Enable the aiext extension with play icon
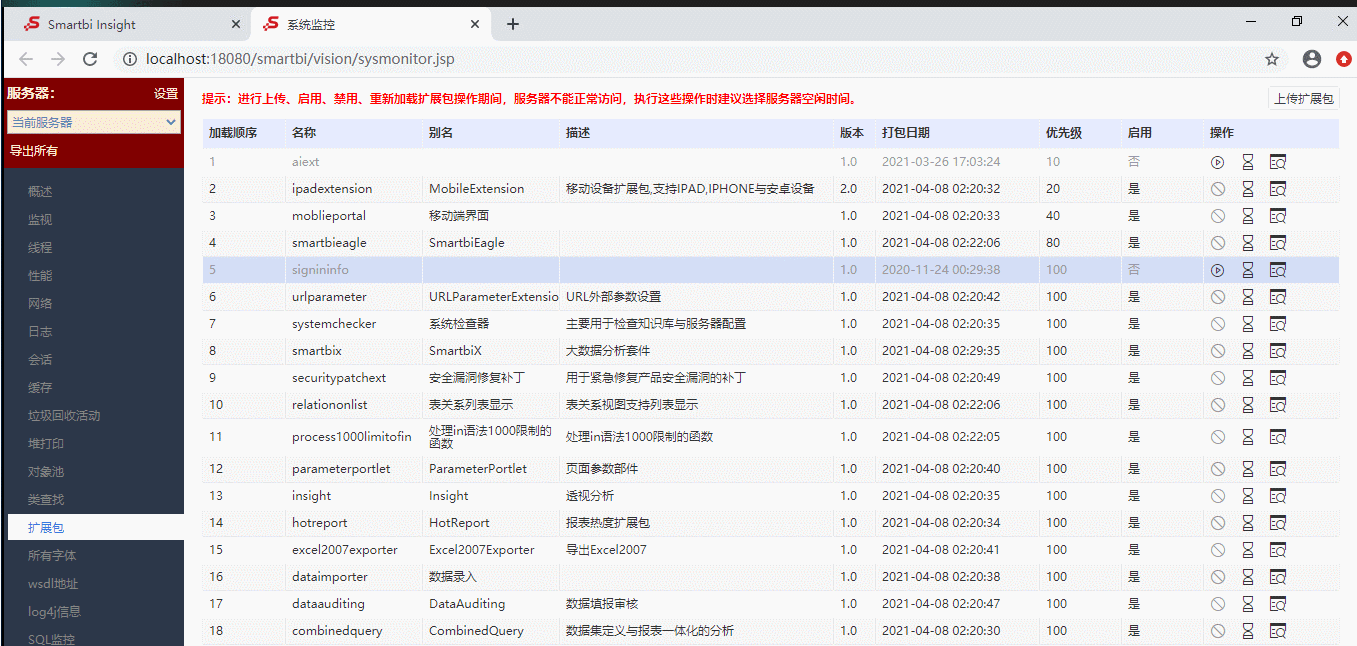This screenshot has width=1357, height=646. 1217,161
